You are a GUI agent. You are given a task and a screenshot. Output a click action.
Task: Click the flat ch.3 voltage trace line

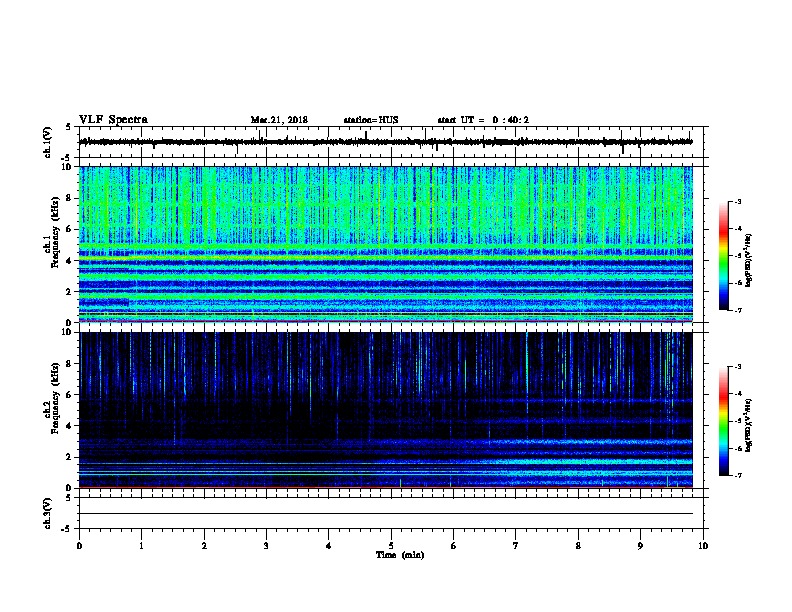[386, 514]
